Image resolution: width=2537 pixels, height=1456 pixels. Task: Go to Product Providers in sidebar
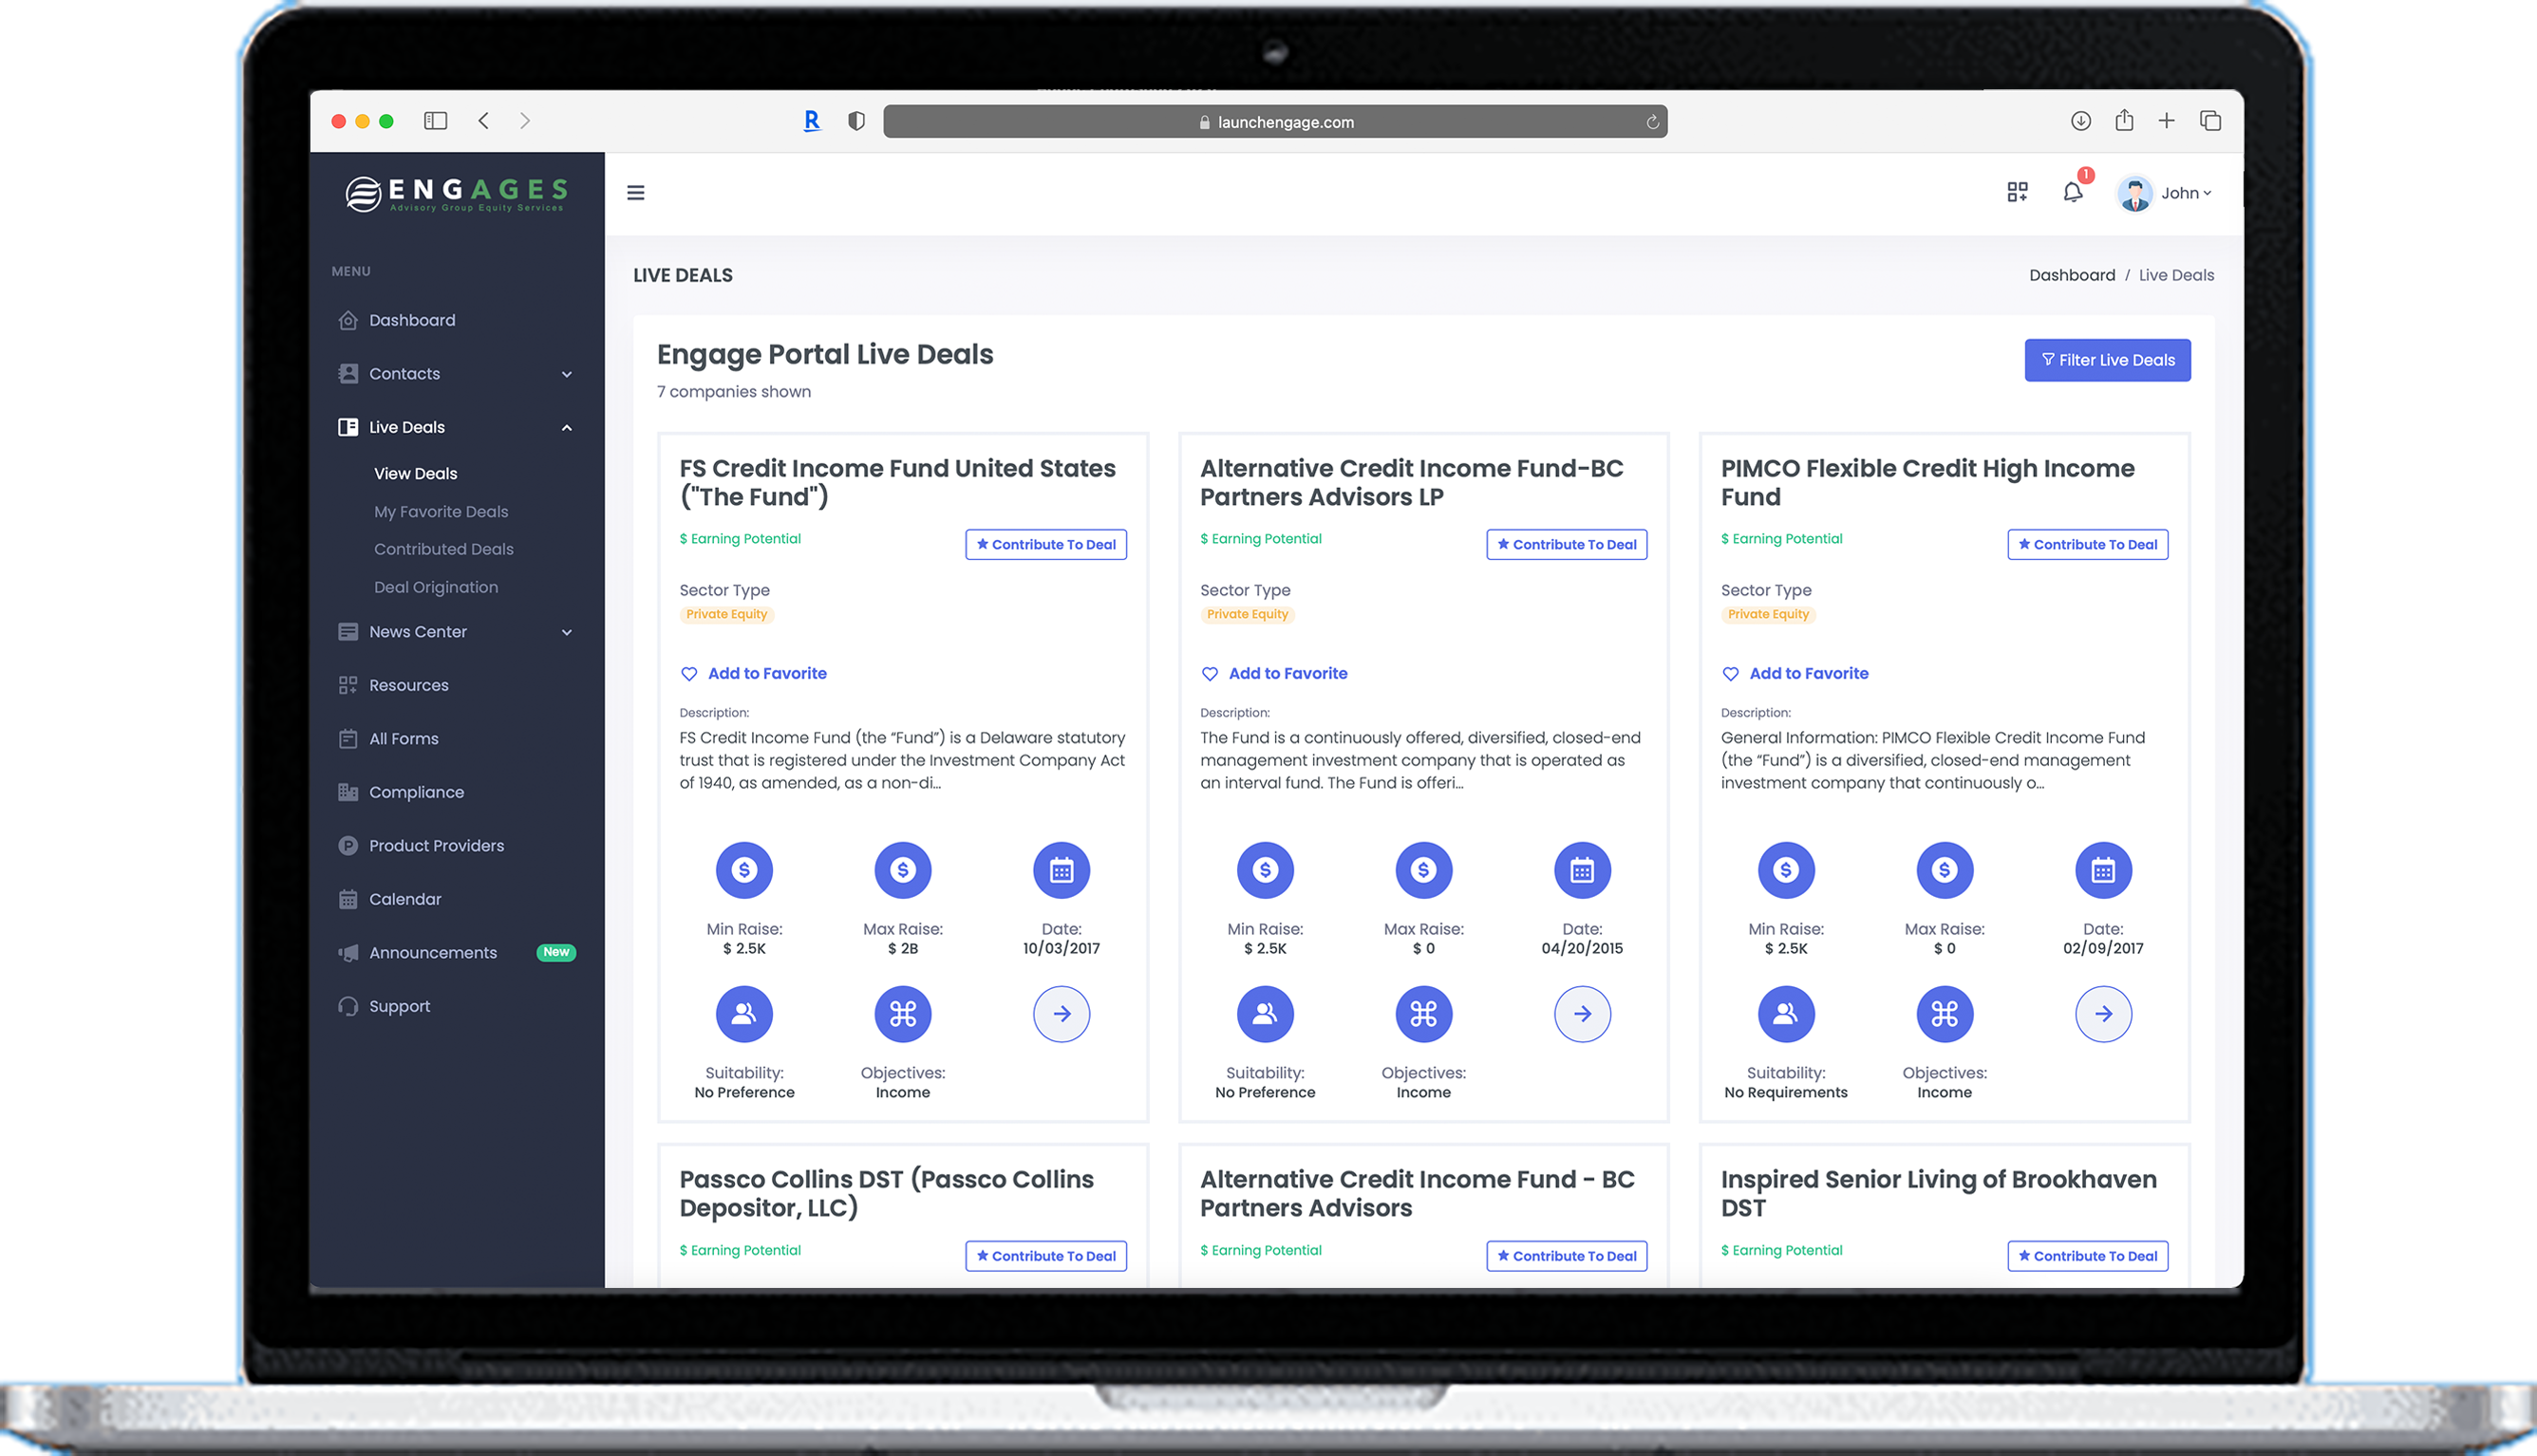point(436,846)
